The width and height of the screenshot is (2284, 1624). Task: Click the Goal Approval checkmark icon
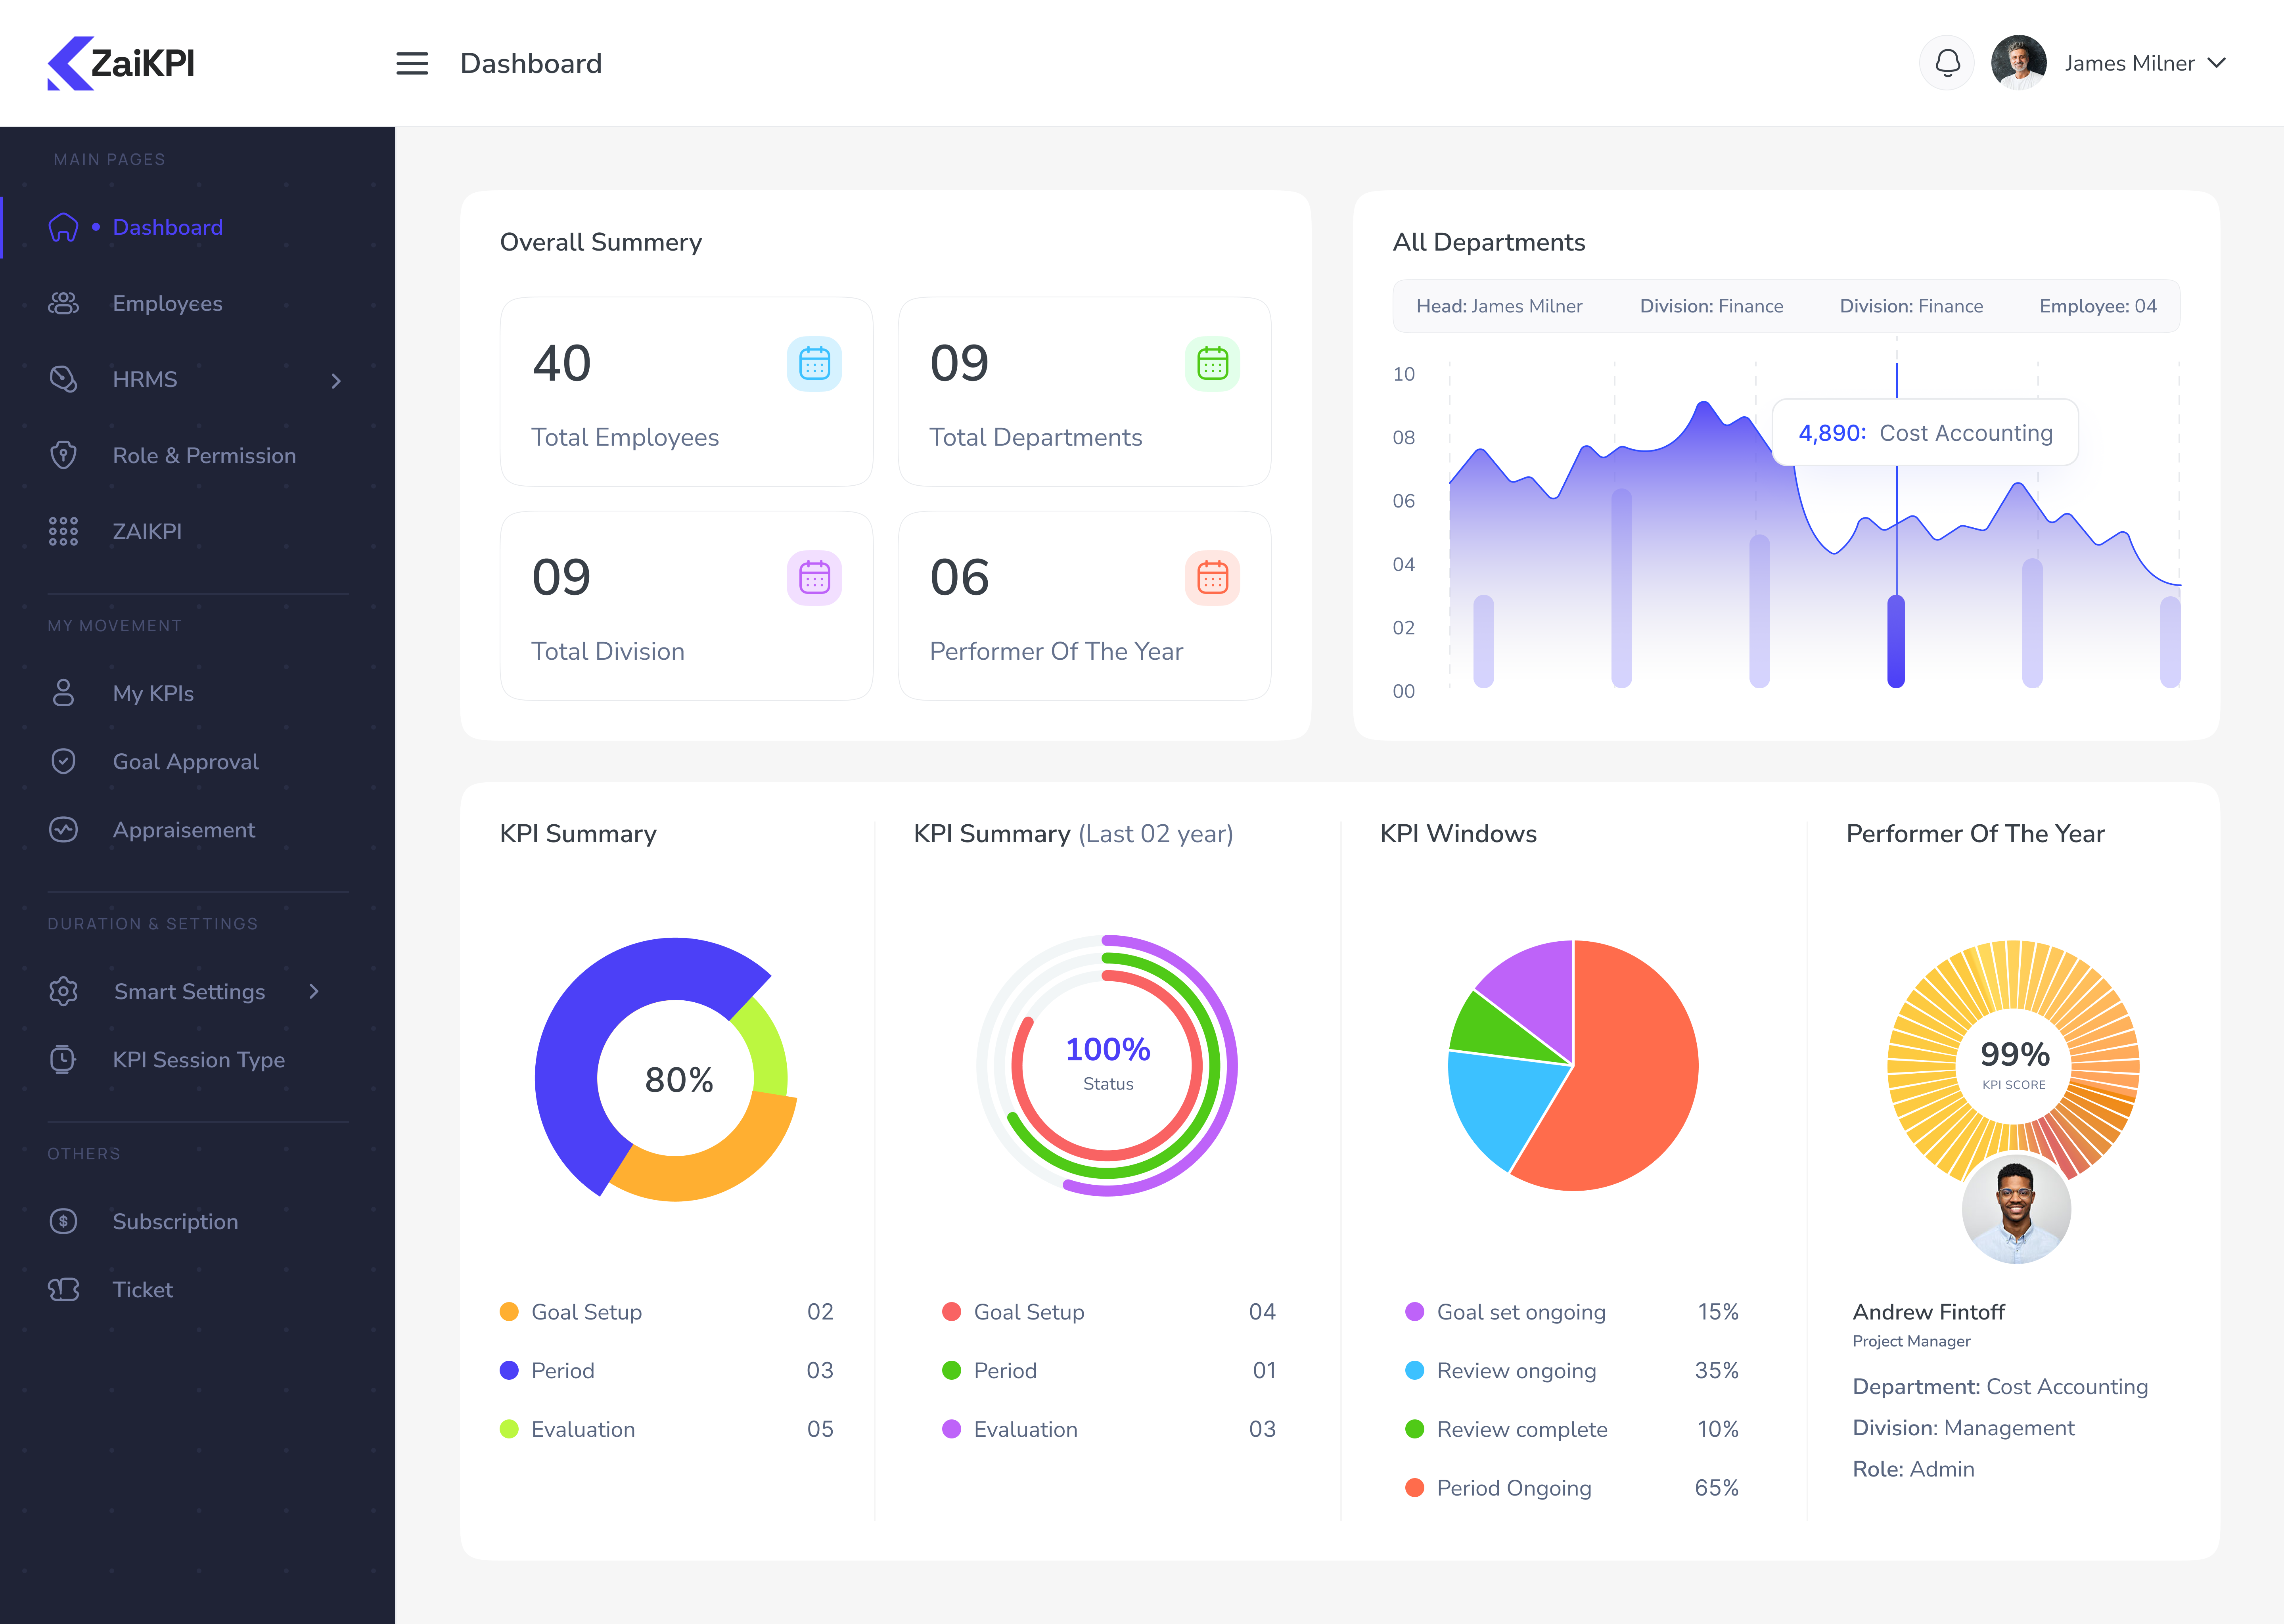tap(63, 761)
